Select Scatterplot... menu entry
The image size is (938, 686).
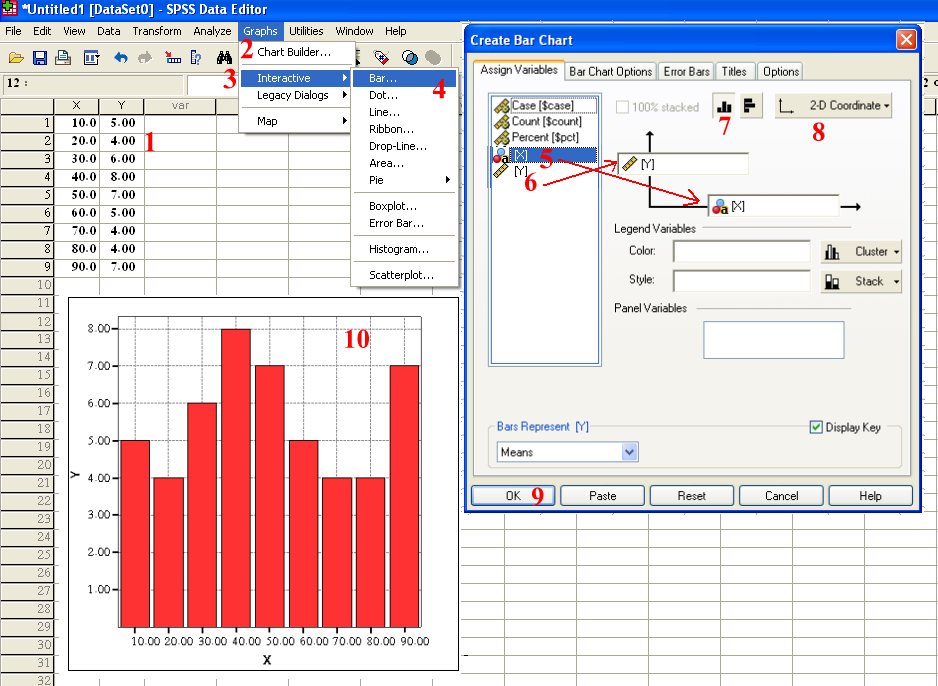pyautogui.click(x=405, y=275)
